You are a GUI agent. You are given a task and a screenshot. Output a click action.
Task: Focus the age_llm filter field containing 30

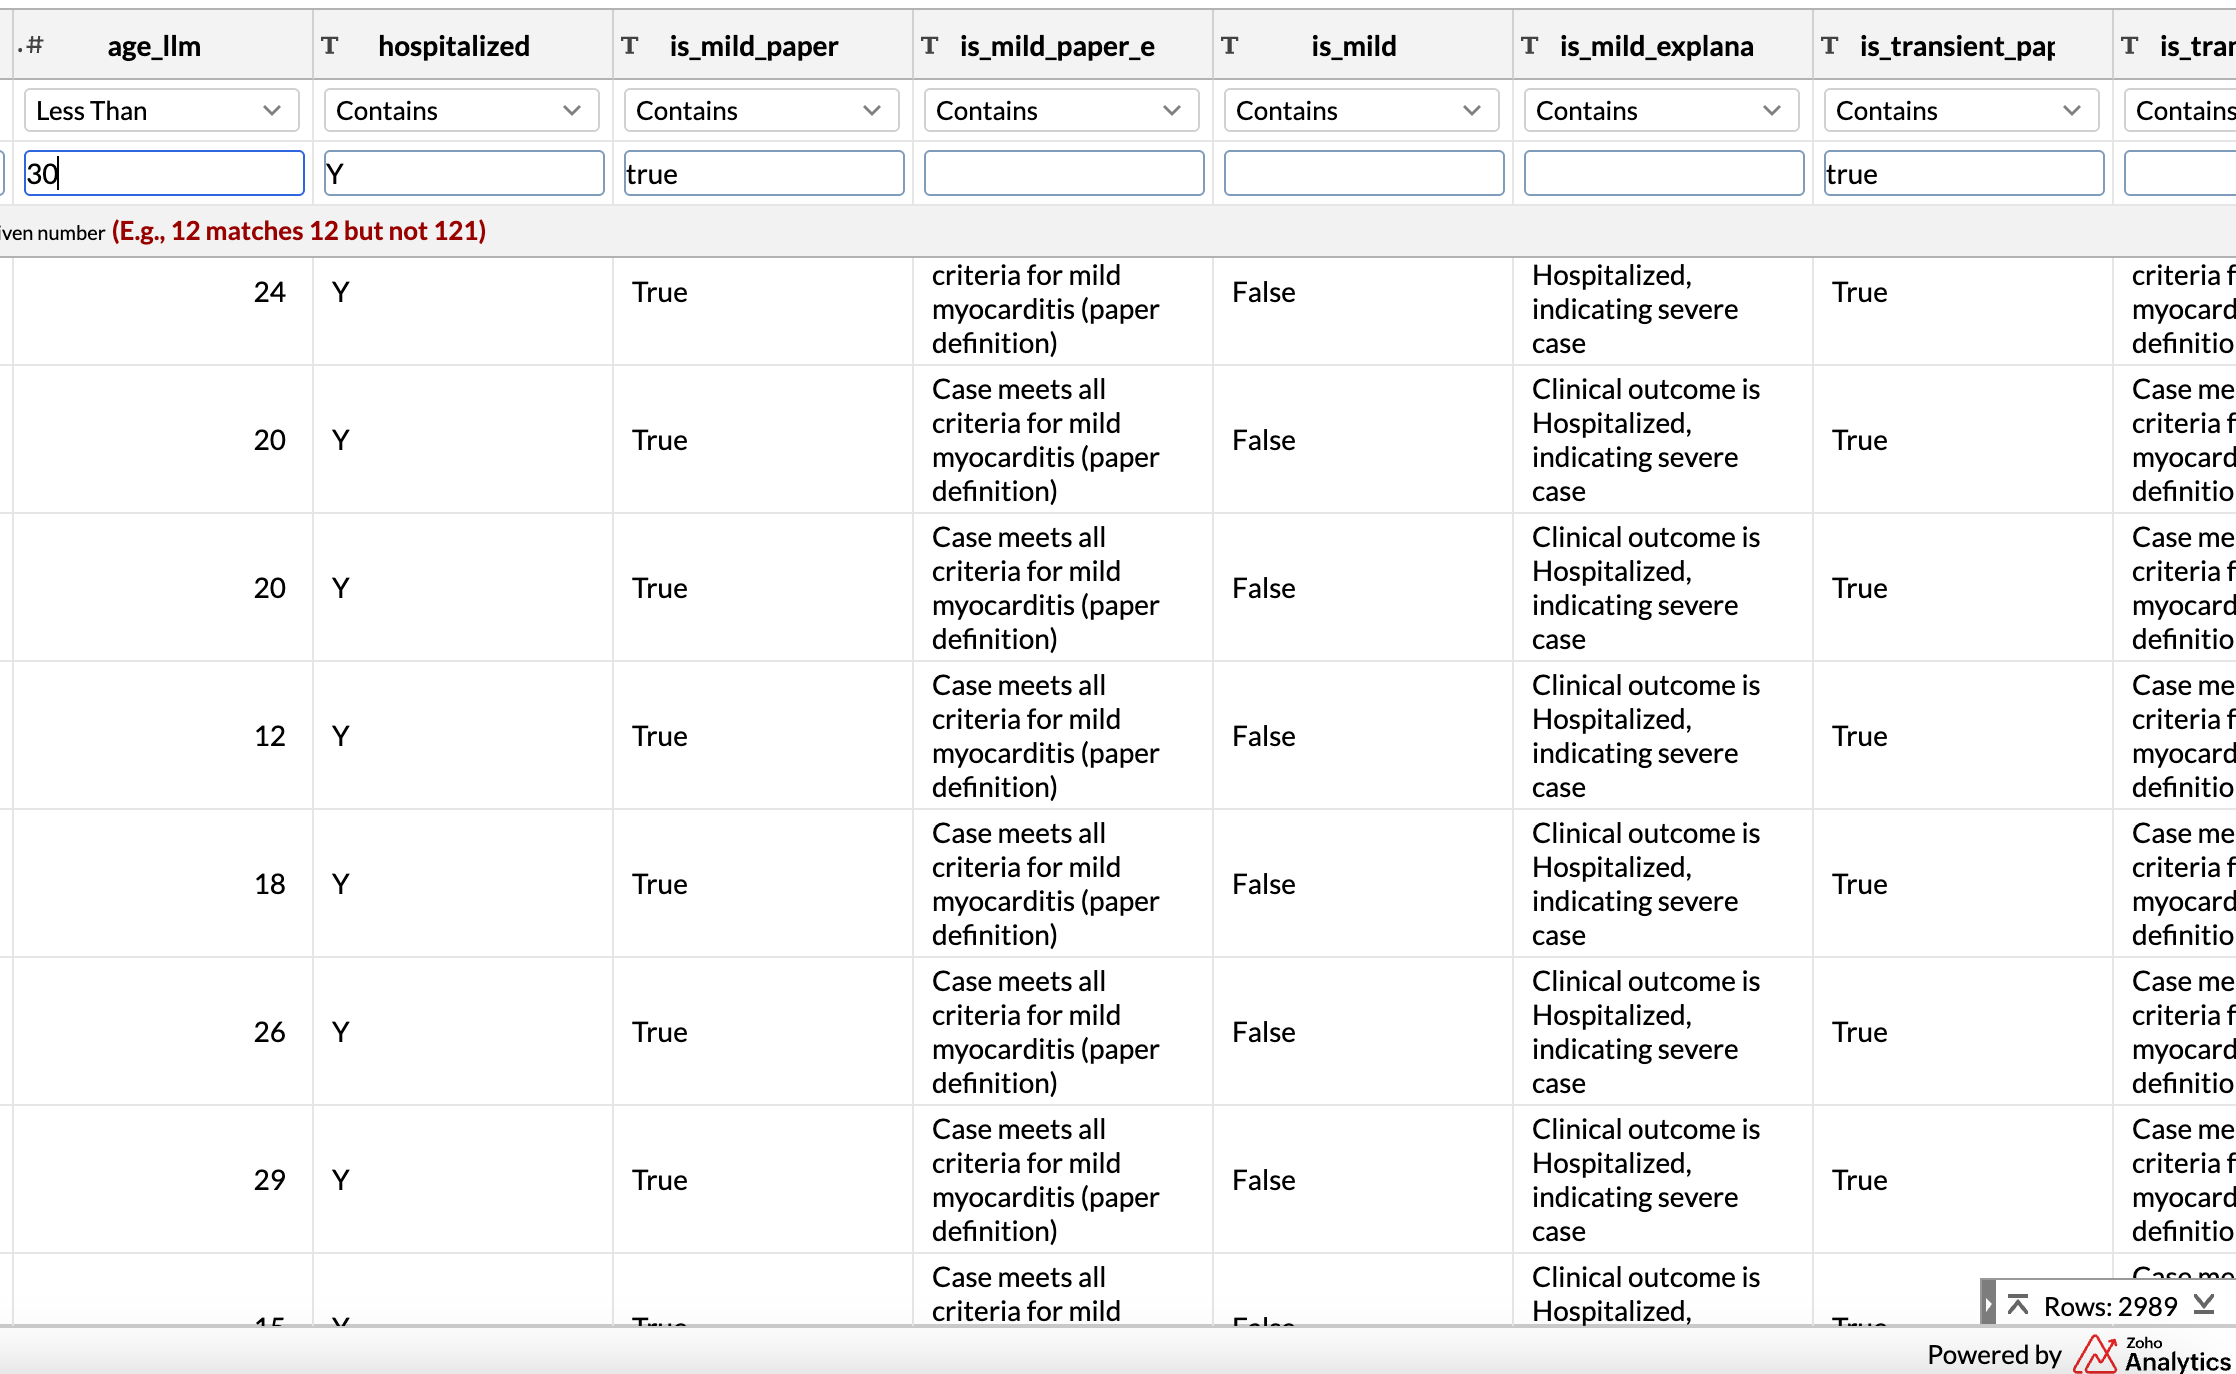point(164,174)
